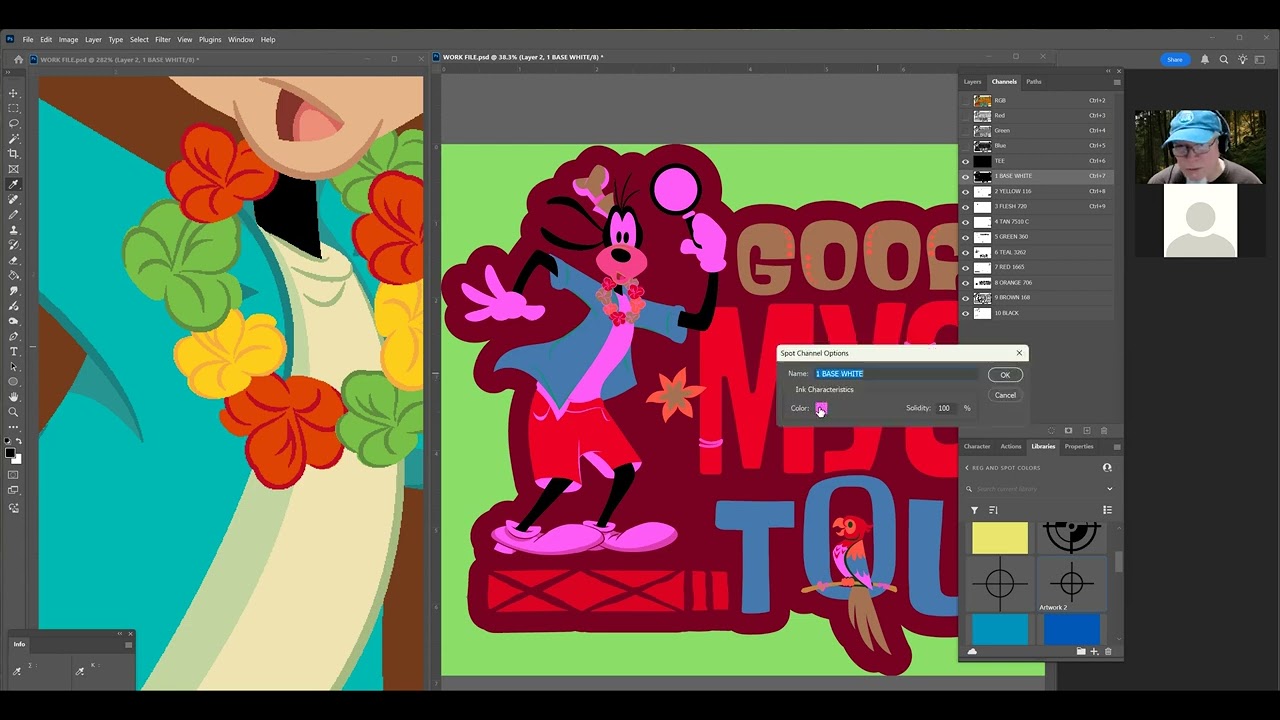Open the notifications bell icon

coord(1204,59)
